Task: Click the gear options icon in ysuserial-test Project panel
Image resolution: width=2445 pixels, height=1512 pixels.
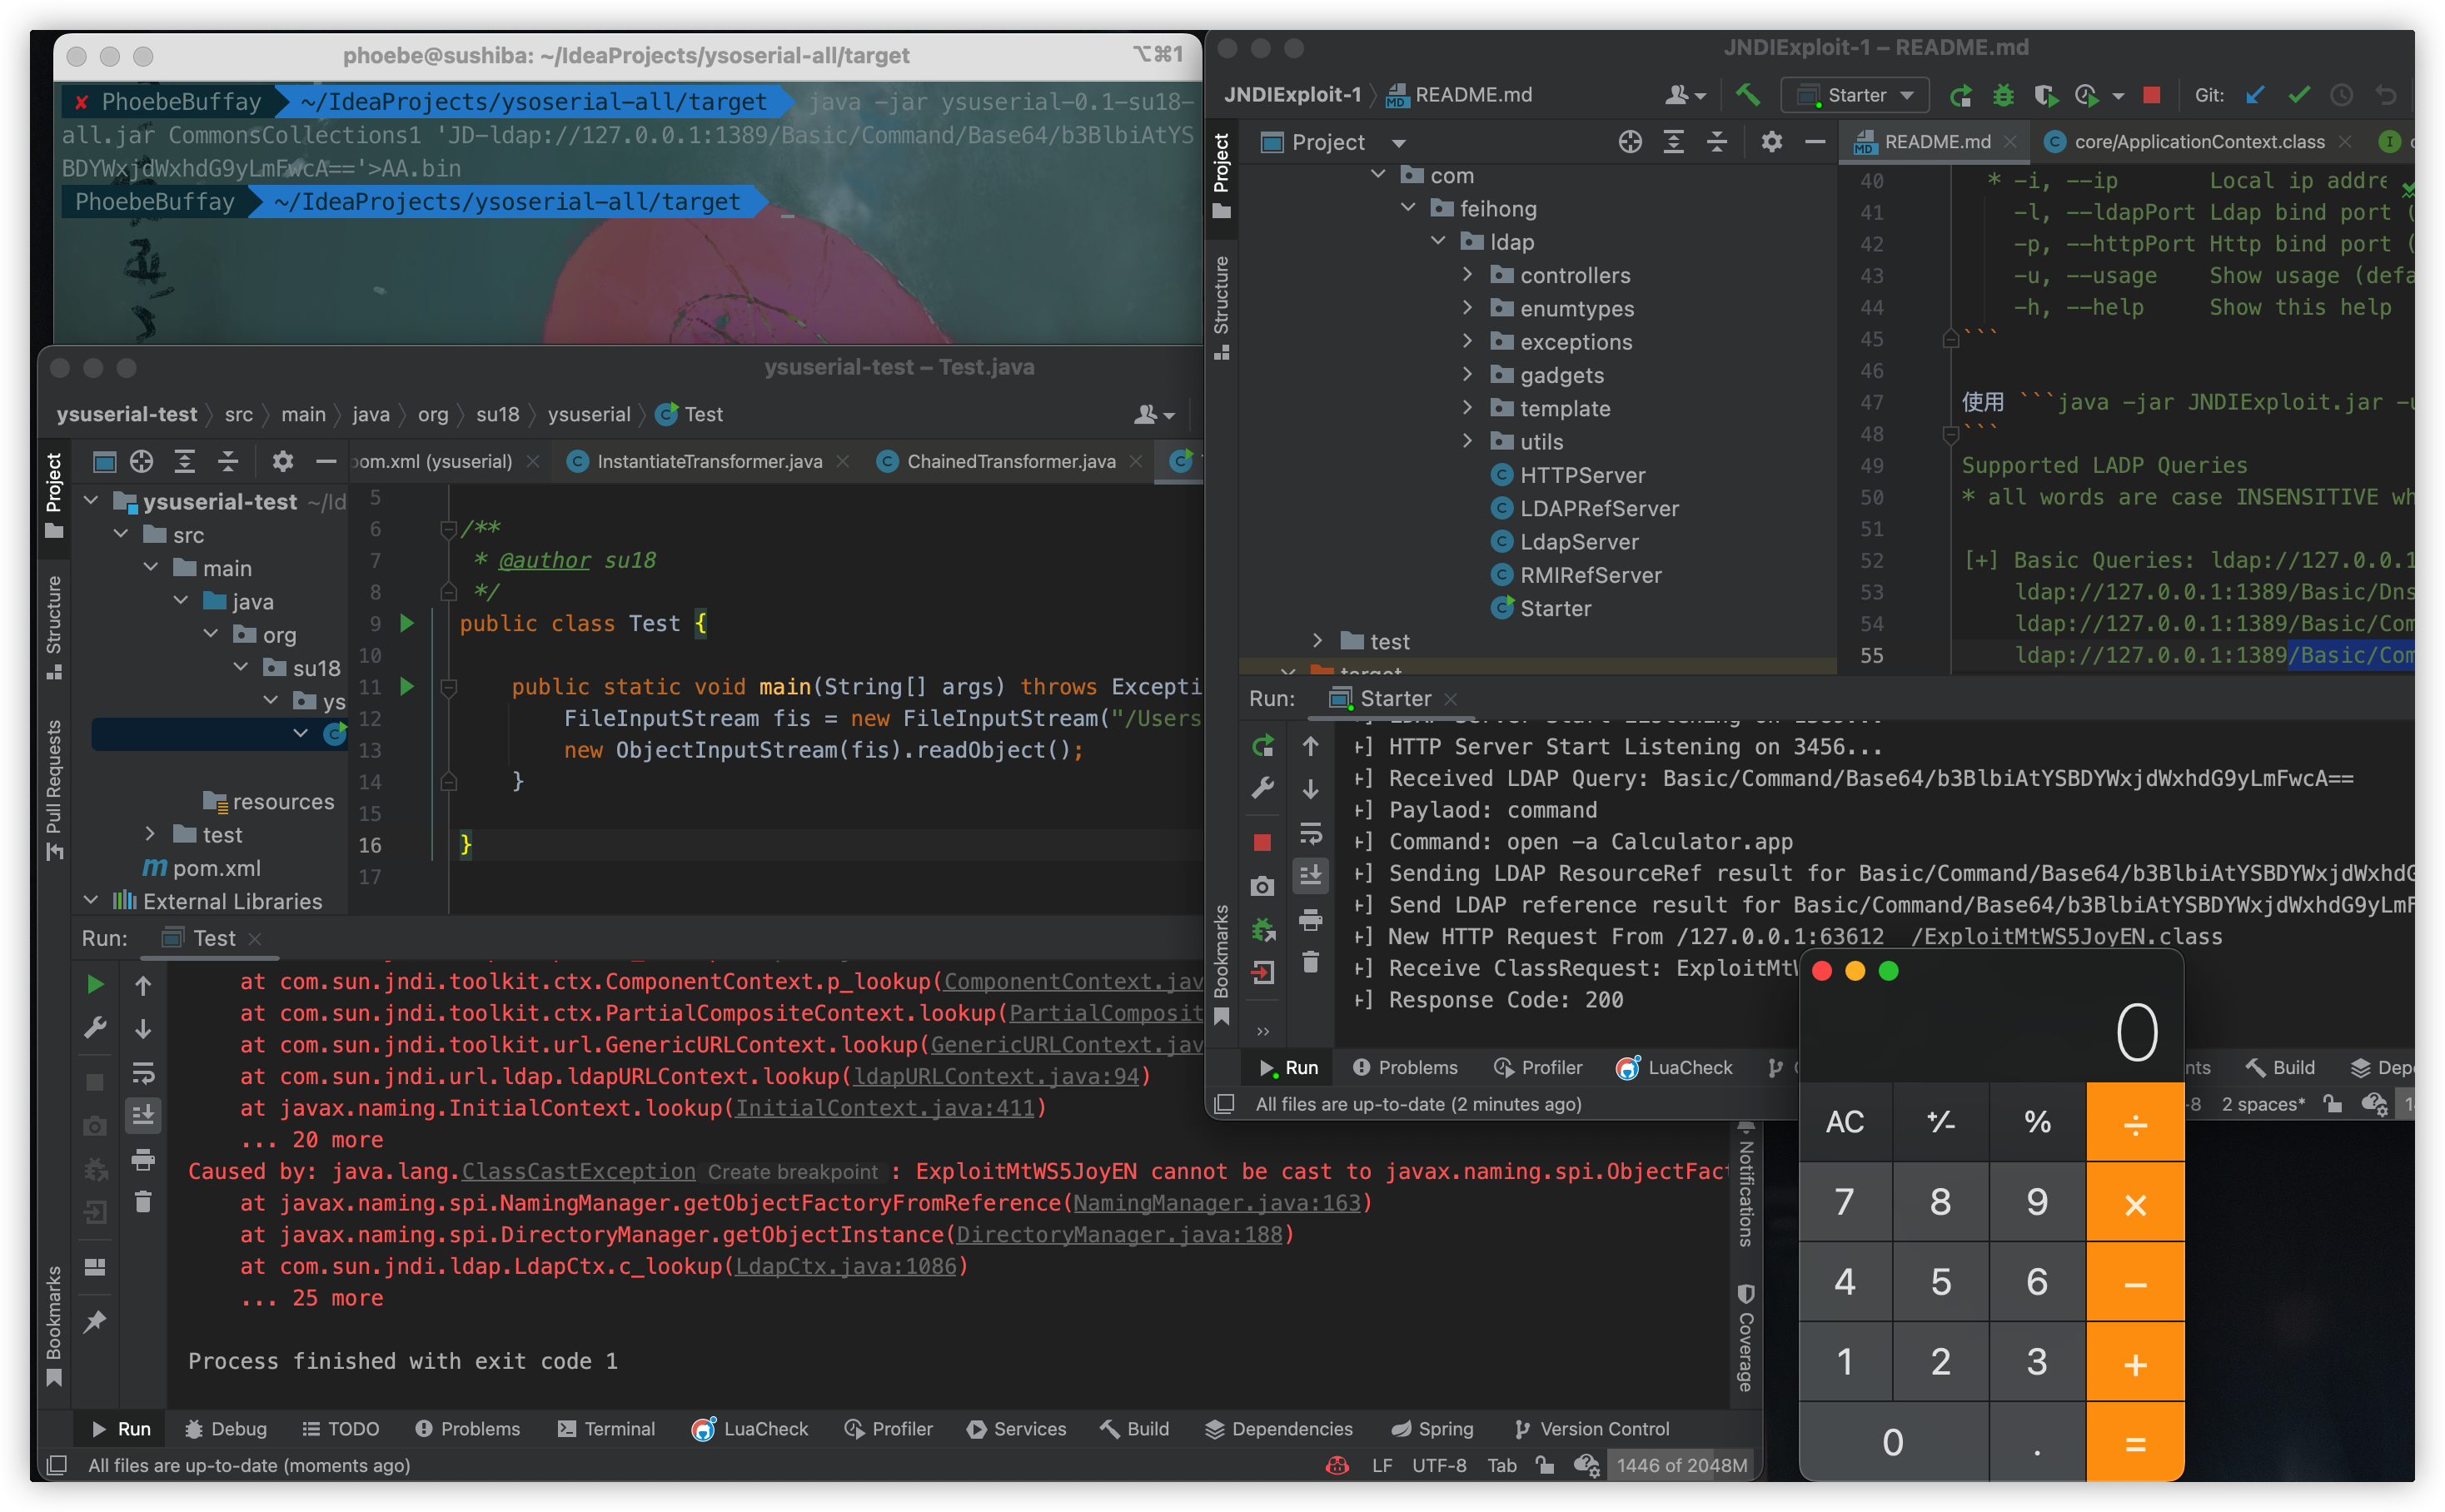Action: point(283,461)
